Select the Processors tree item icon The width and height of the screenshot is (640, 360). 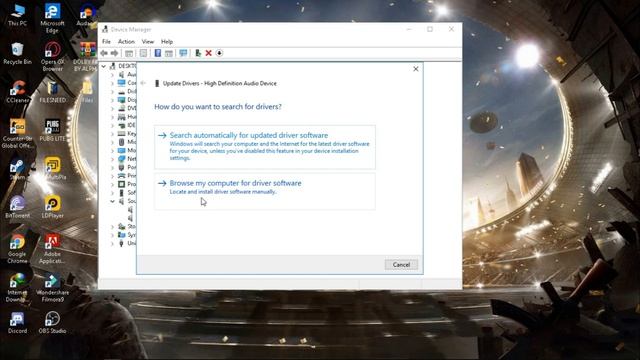(x=121, y=184)
